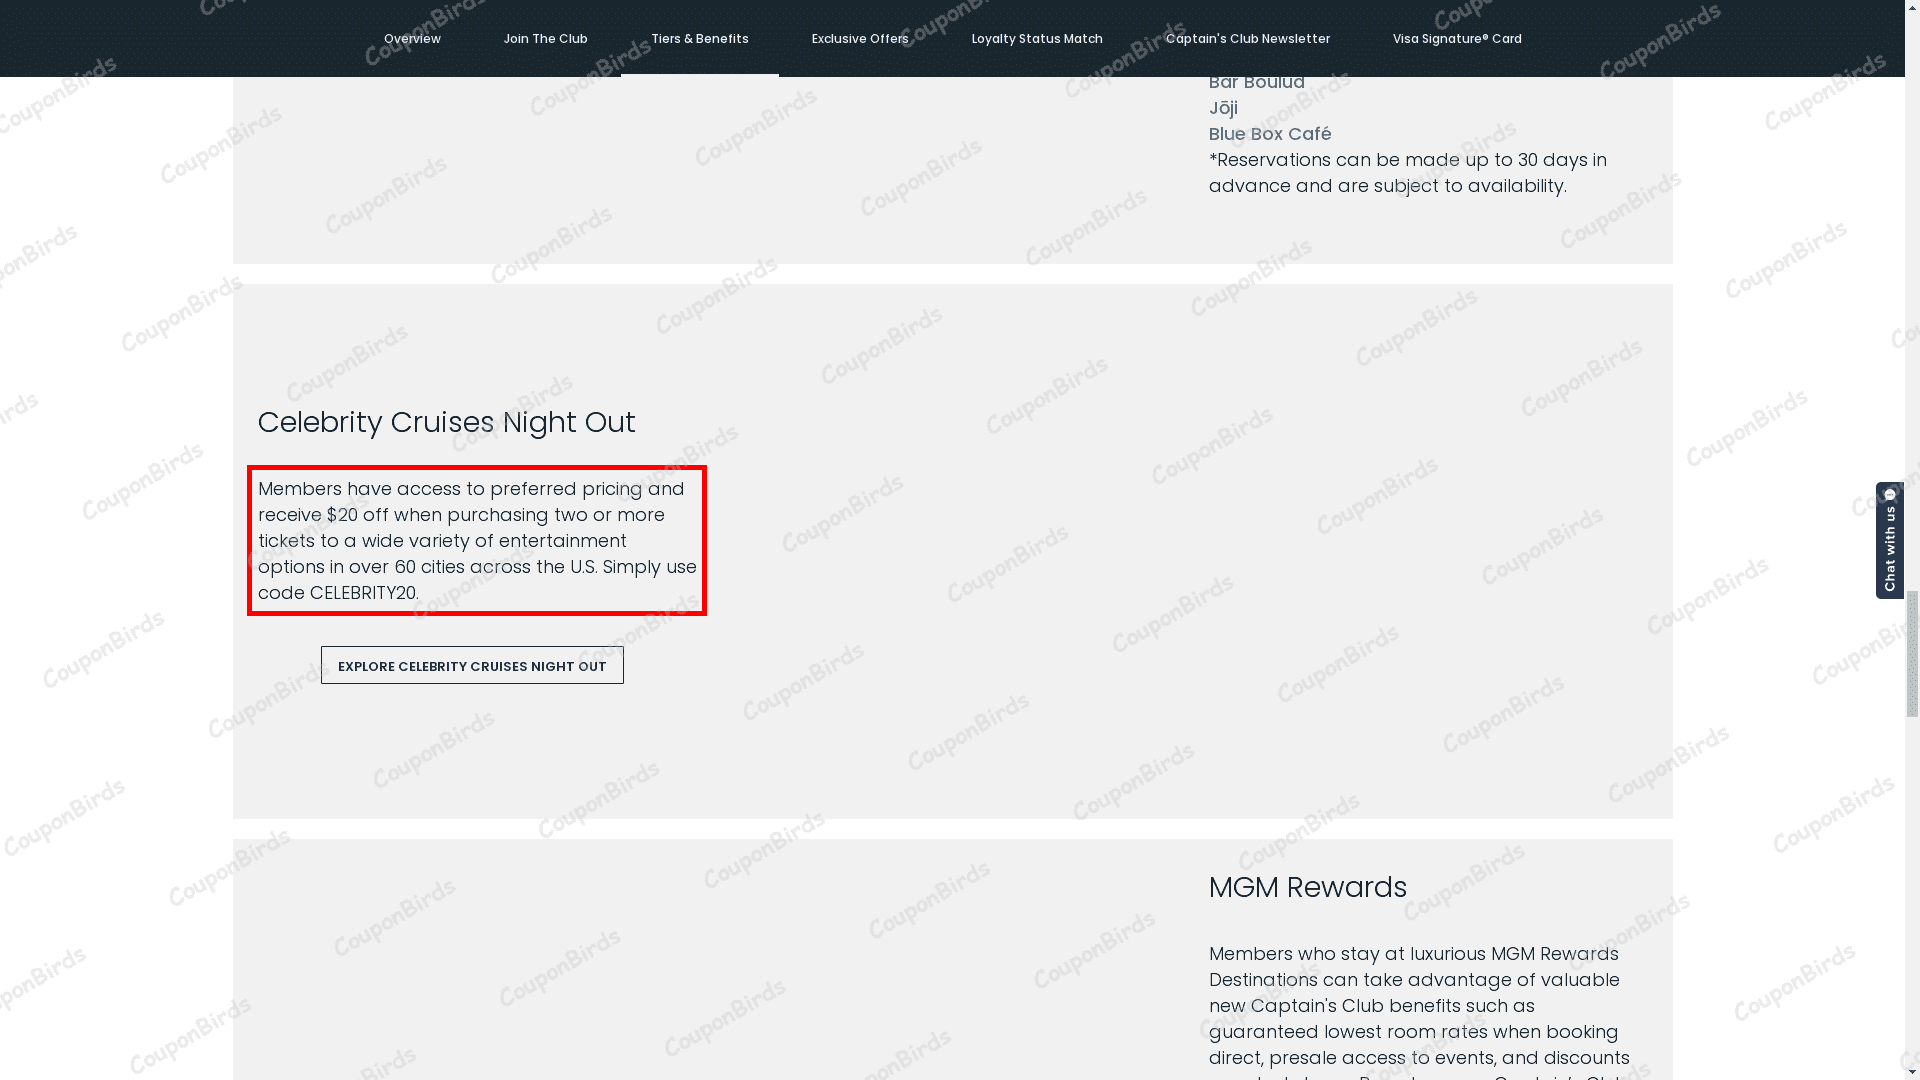Click the scrollbar down arrow
This screenshot has width=1920, height=1080.
coord(1911,1068)
